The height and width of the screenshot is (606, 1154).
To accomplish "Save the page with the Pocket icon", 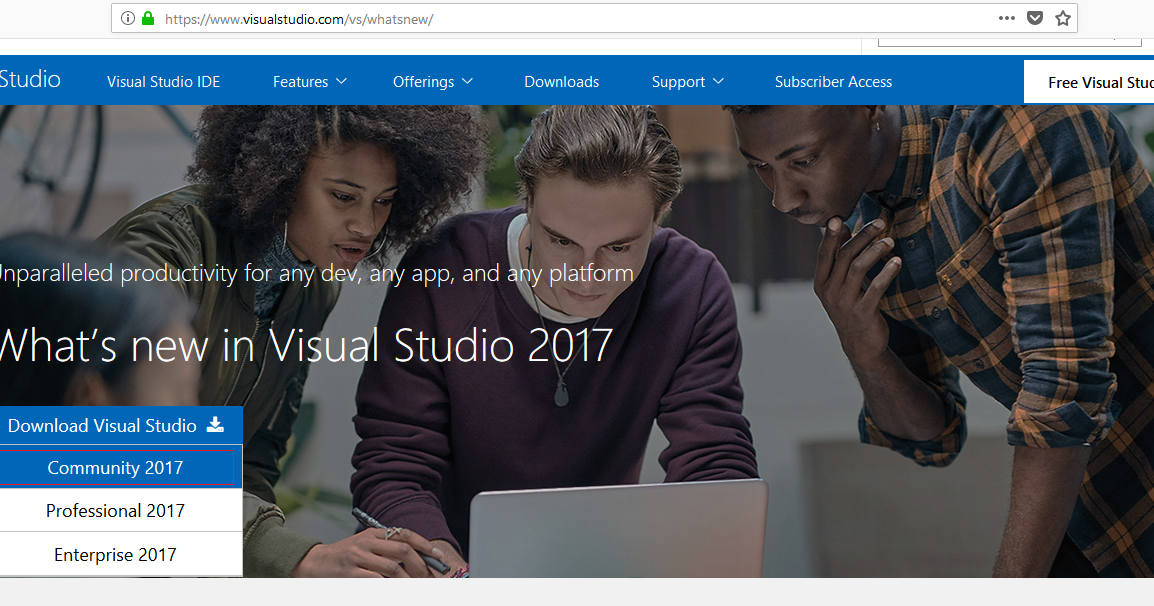I will 1035,18.
